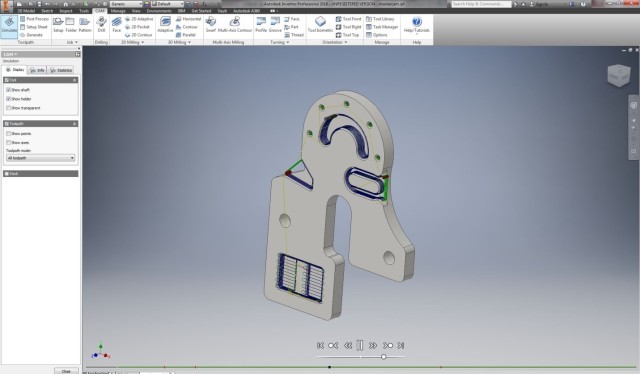
Task: Set Tool Front orientation
Action: coord(348,19)
